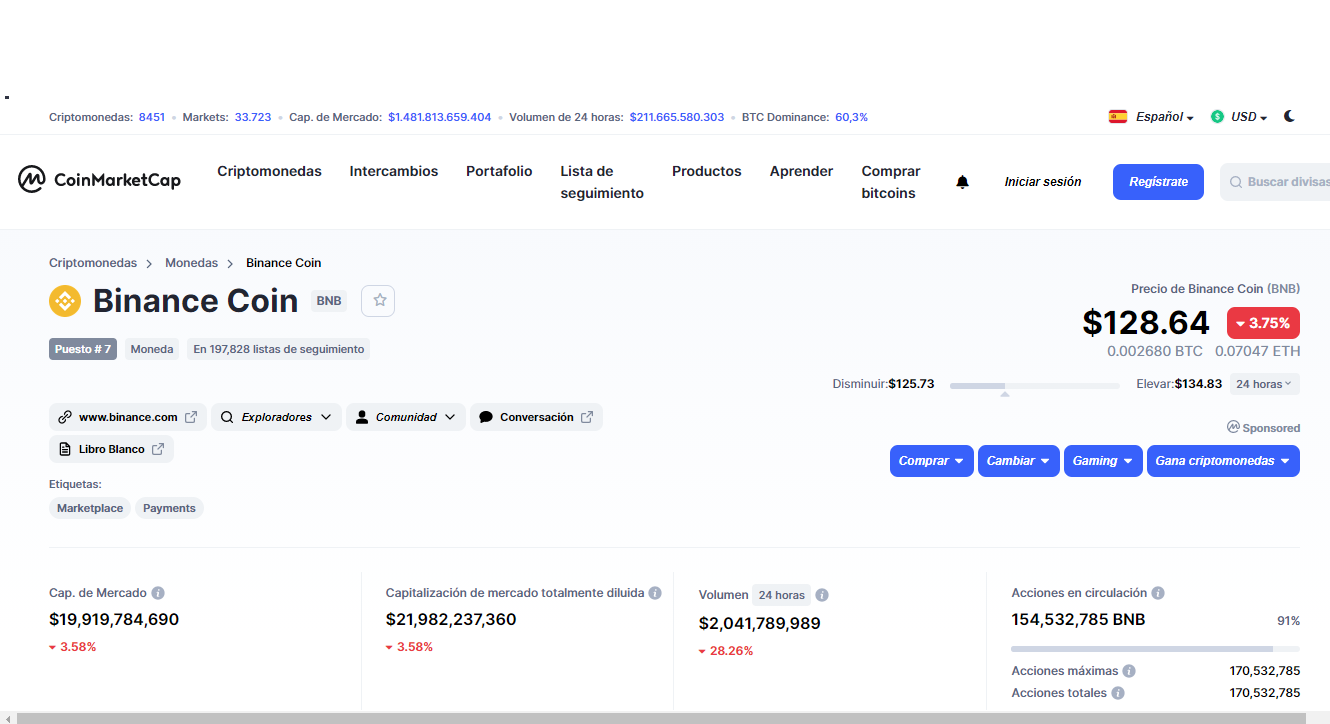Click market cap value $1.481.813.659.404

(x=440, y=117)
